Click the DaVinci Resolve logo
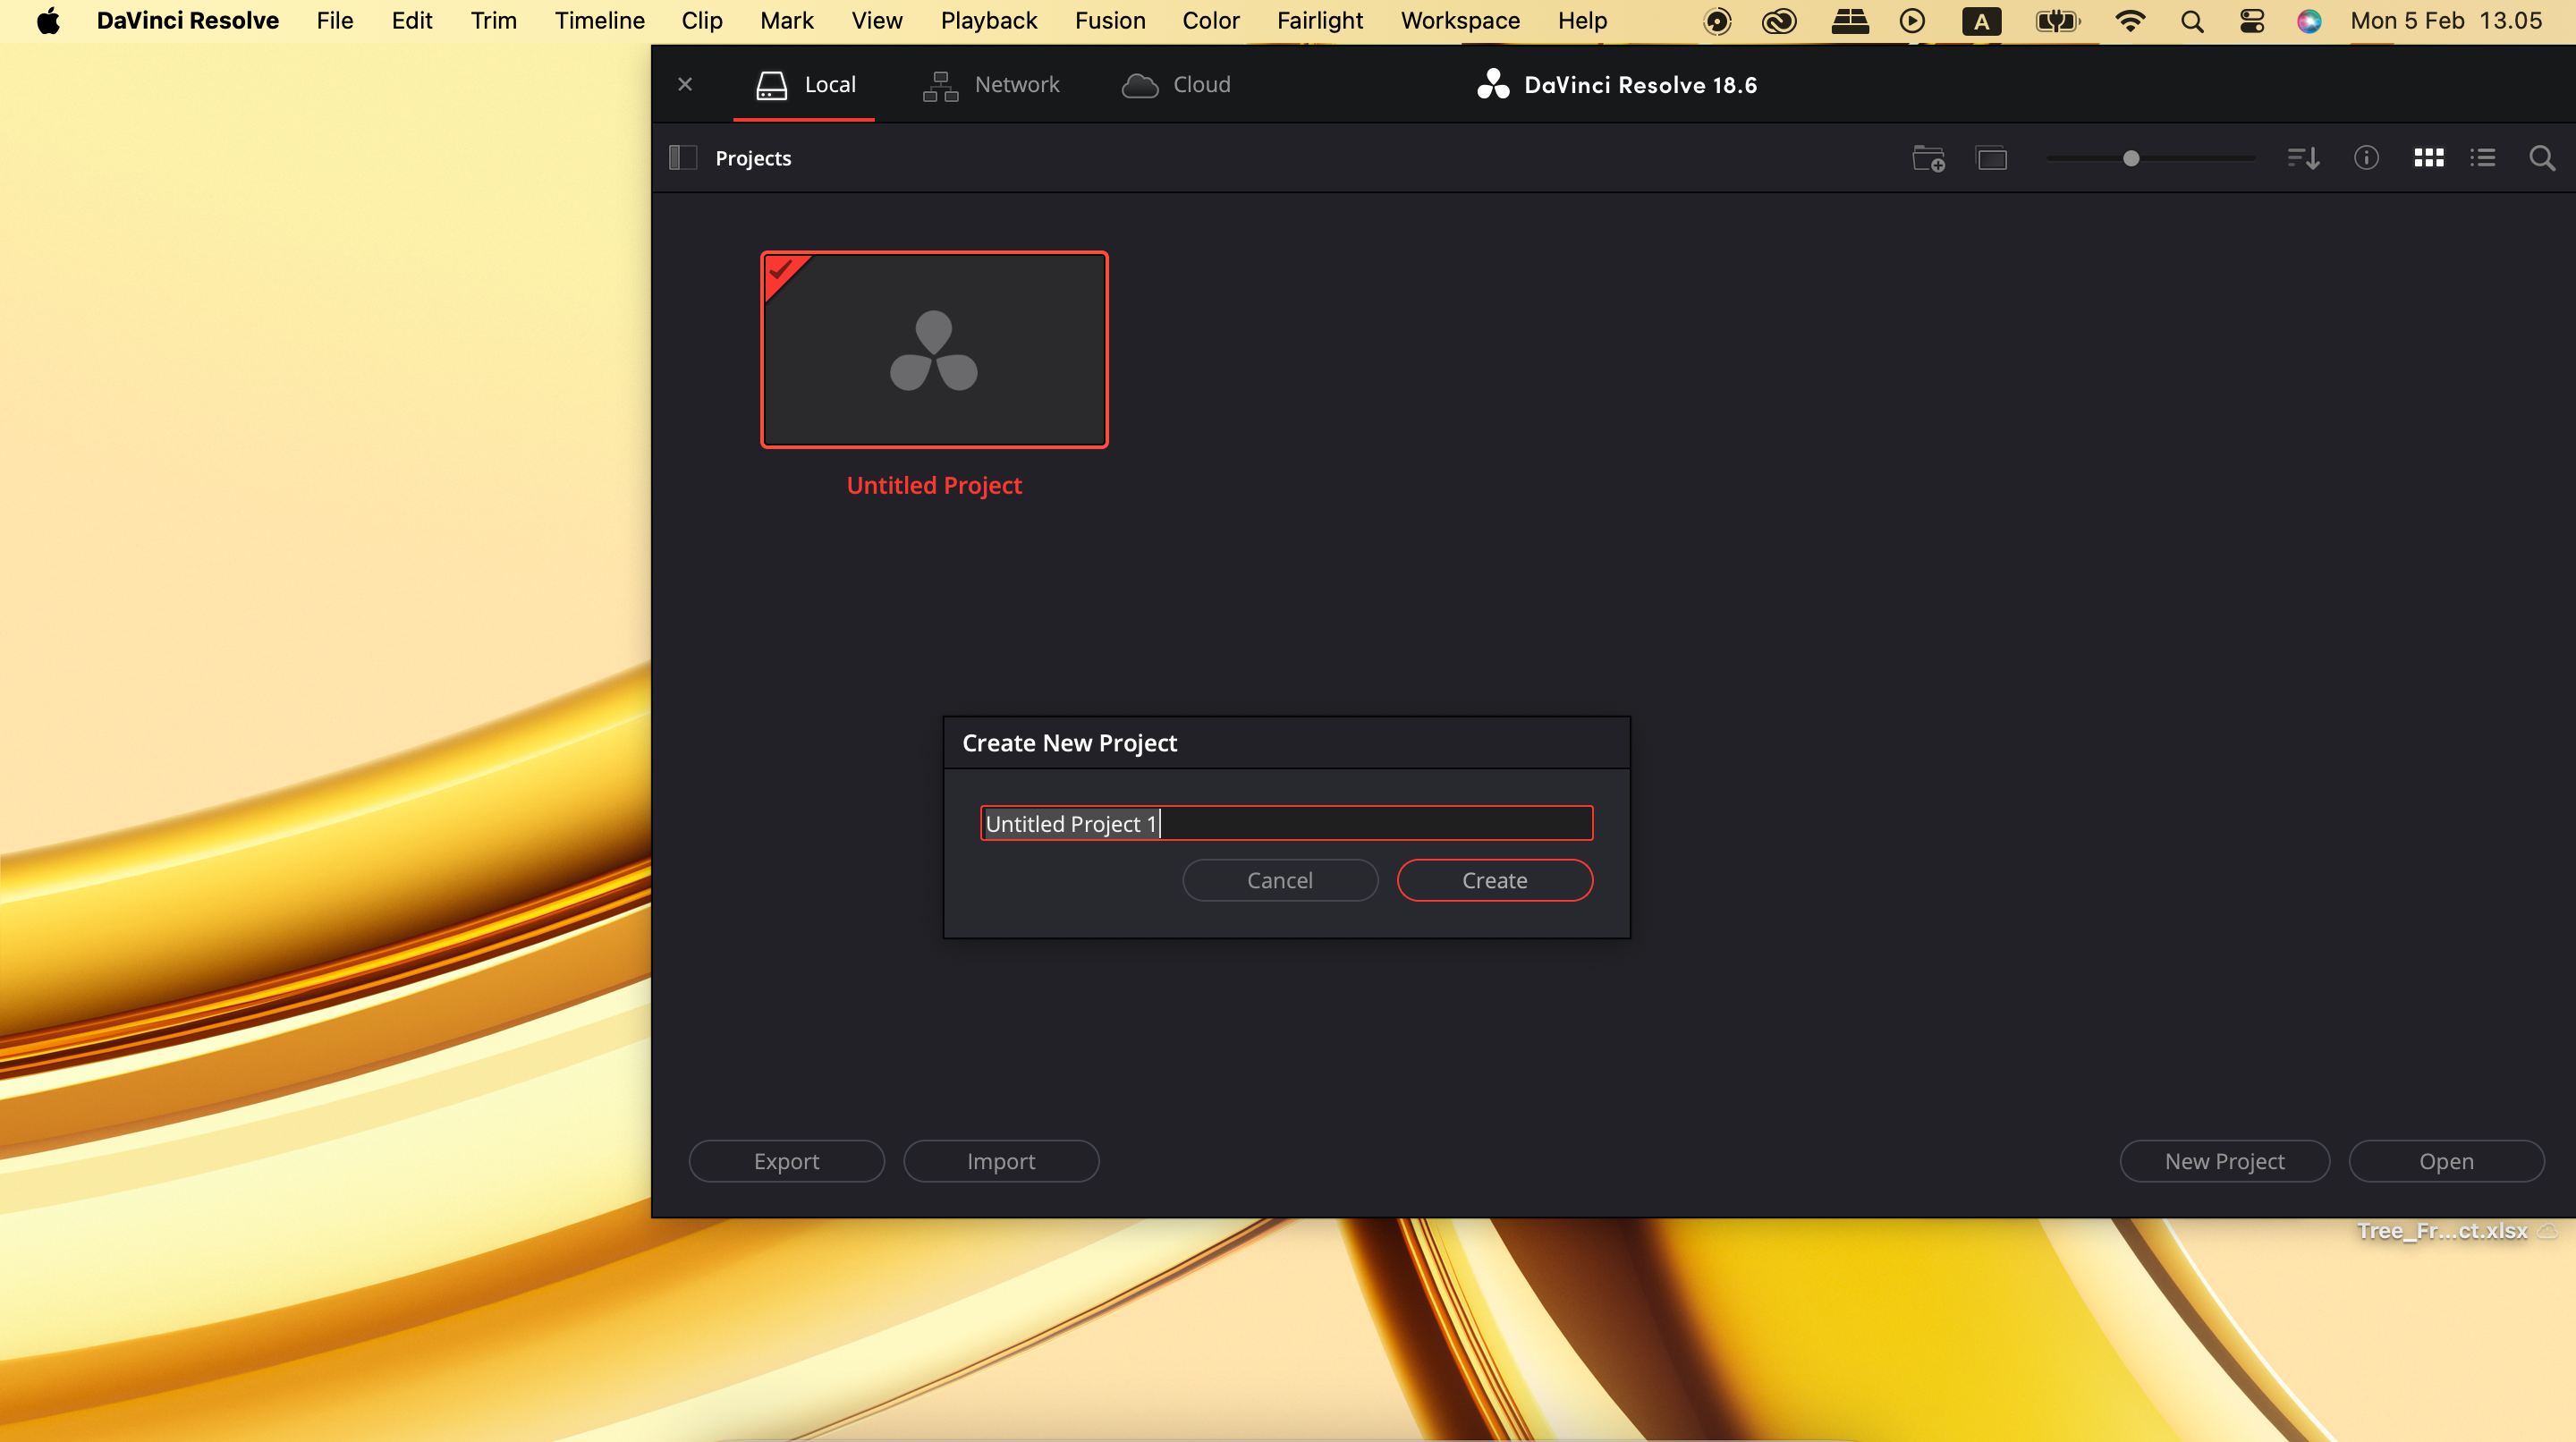Image resolution: width=2576 pixels, height=1442 pixels. (x=1493, y=84)
